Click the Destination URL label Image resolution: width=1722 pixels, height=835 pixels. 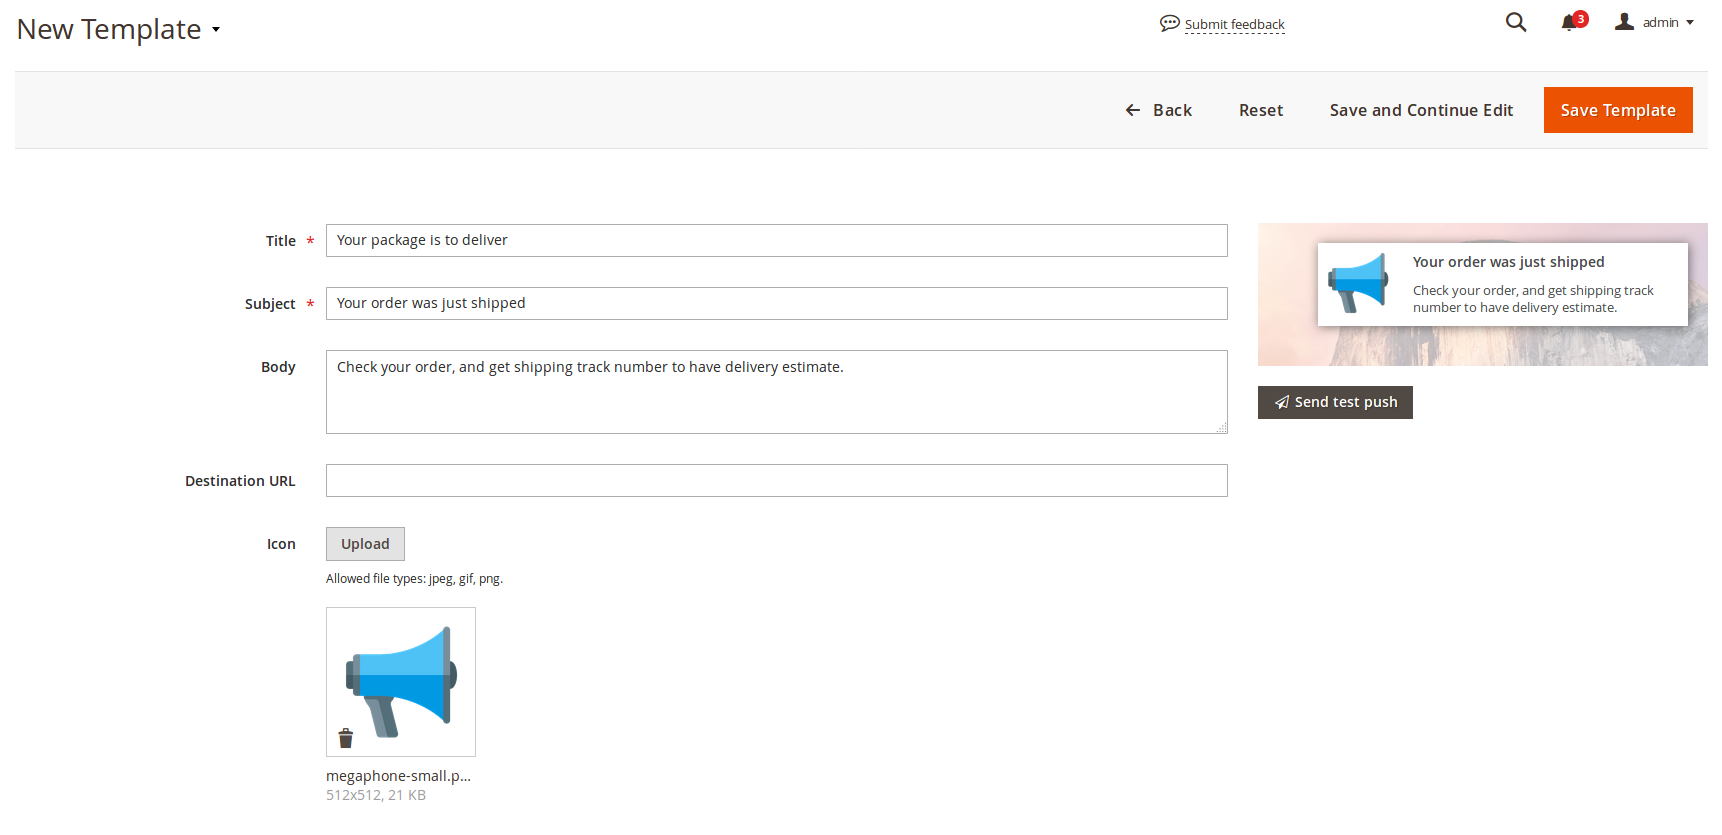[240, 481]
